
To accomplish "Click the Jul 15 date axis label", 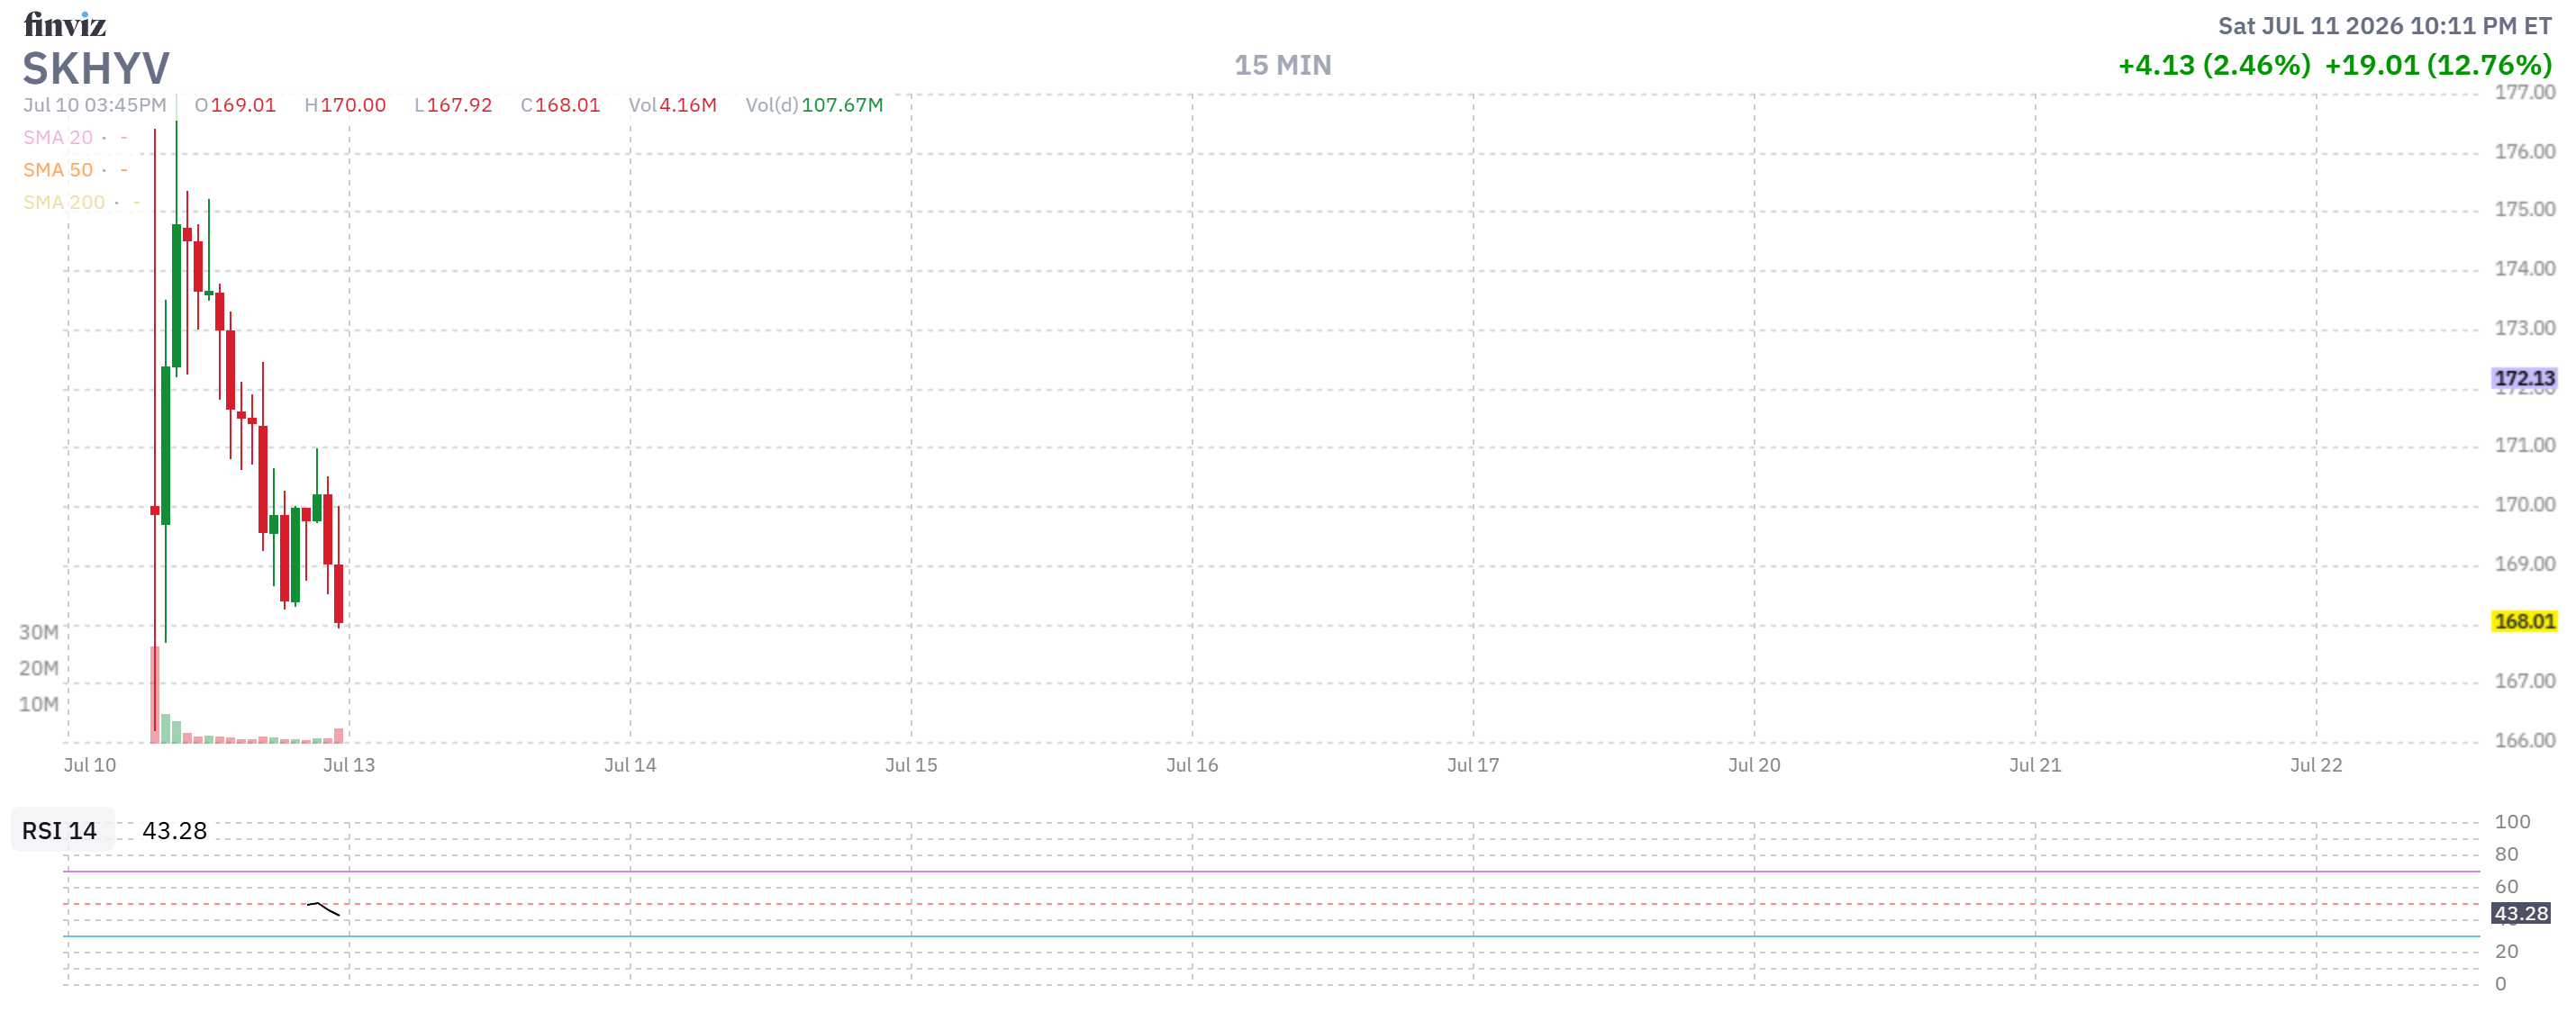I will (911, 765).
